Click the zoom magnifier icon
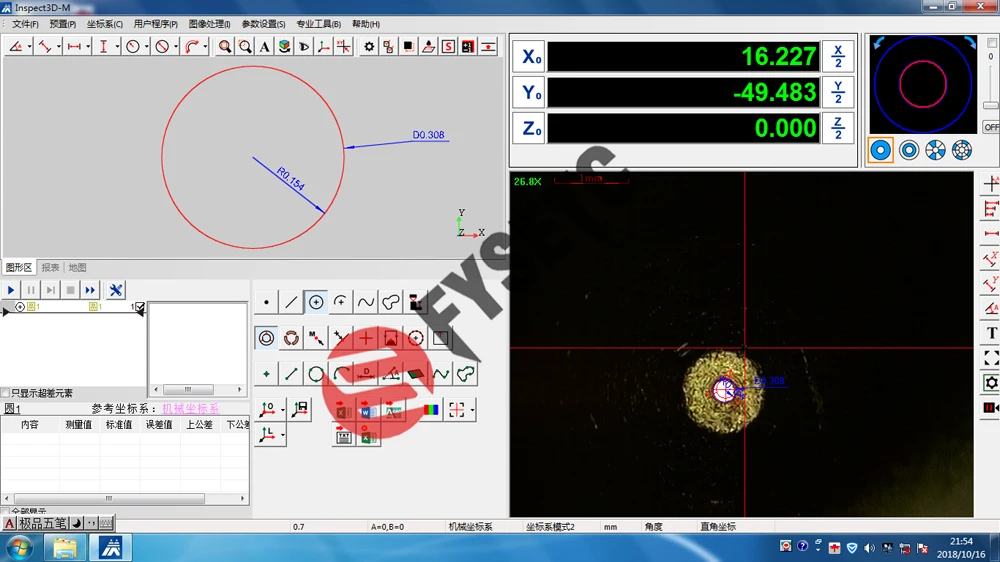The width and height of the screenshot is (1000, 562). click(x=224, y=47)
